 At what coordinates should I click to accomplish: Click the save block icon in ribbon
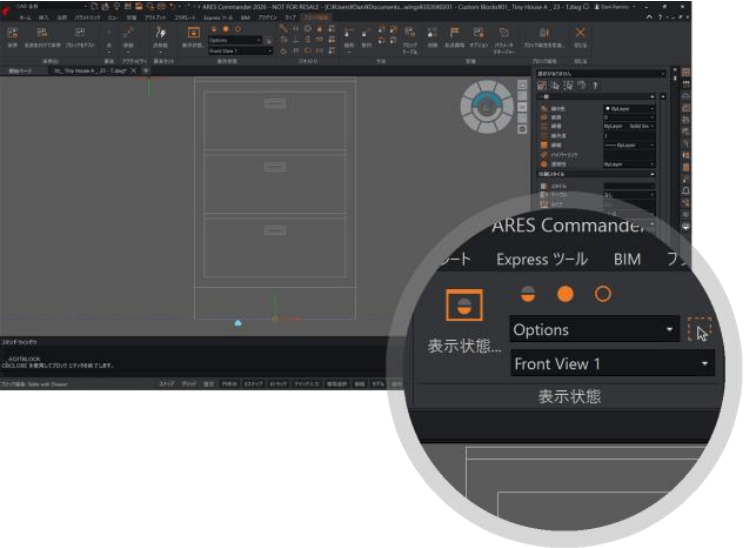click(x=13, y=35)
